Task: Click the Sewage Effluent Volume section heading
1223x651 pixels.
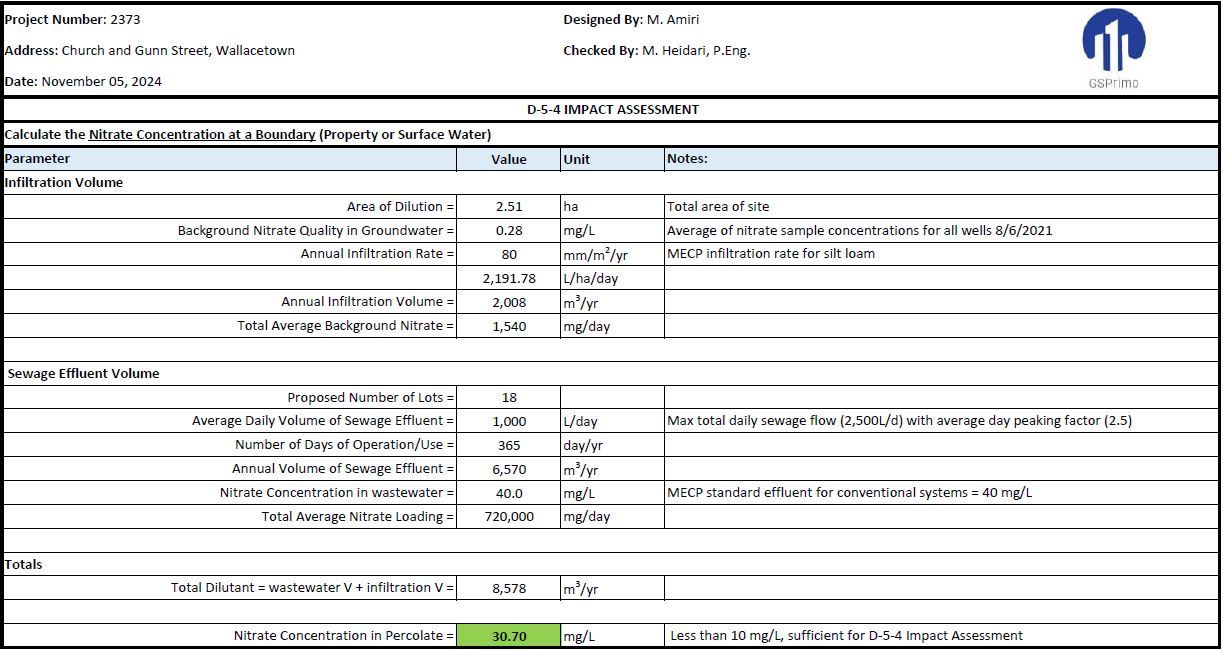Action: pos(83,374)
